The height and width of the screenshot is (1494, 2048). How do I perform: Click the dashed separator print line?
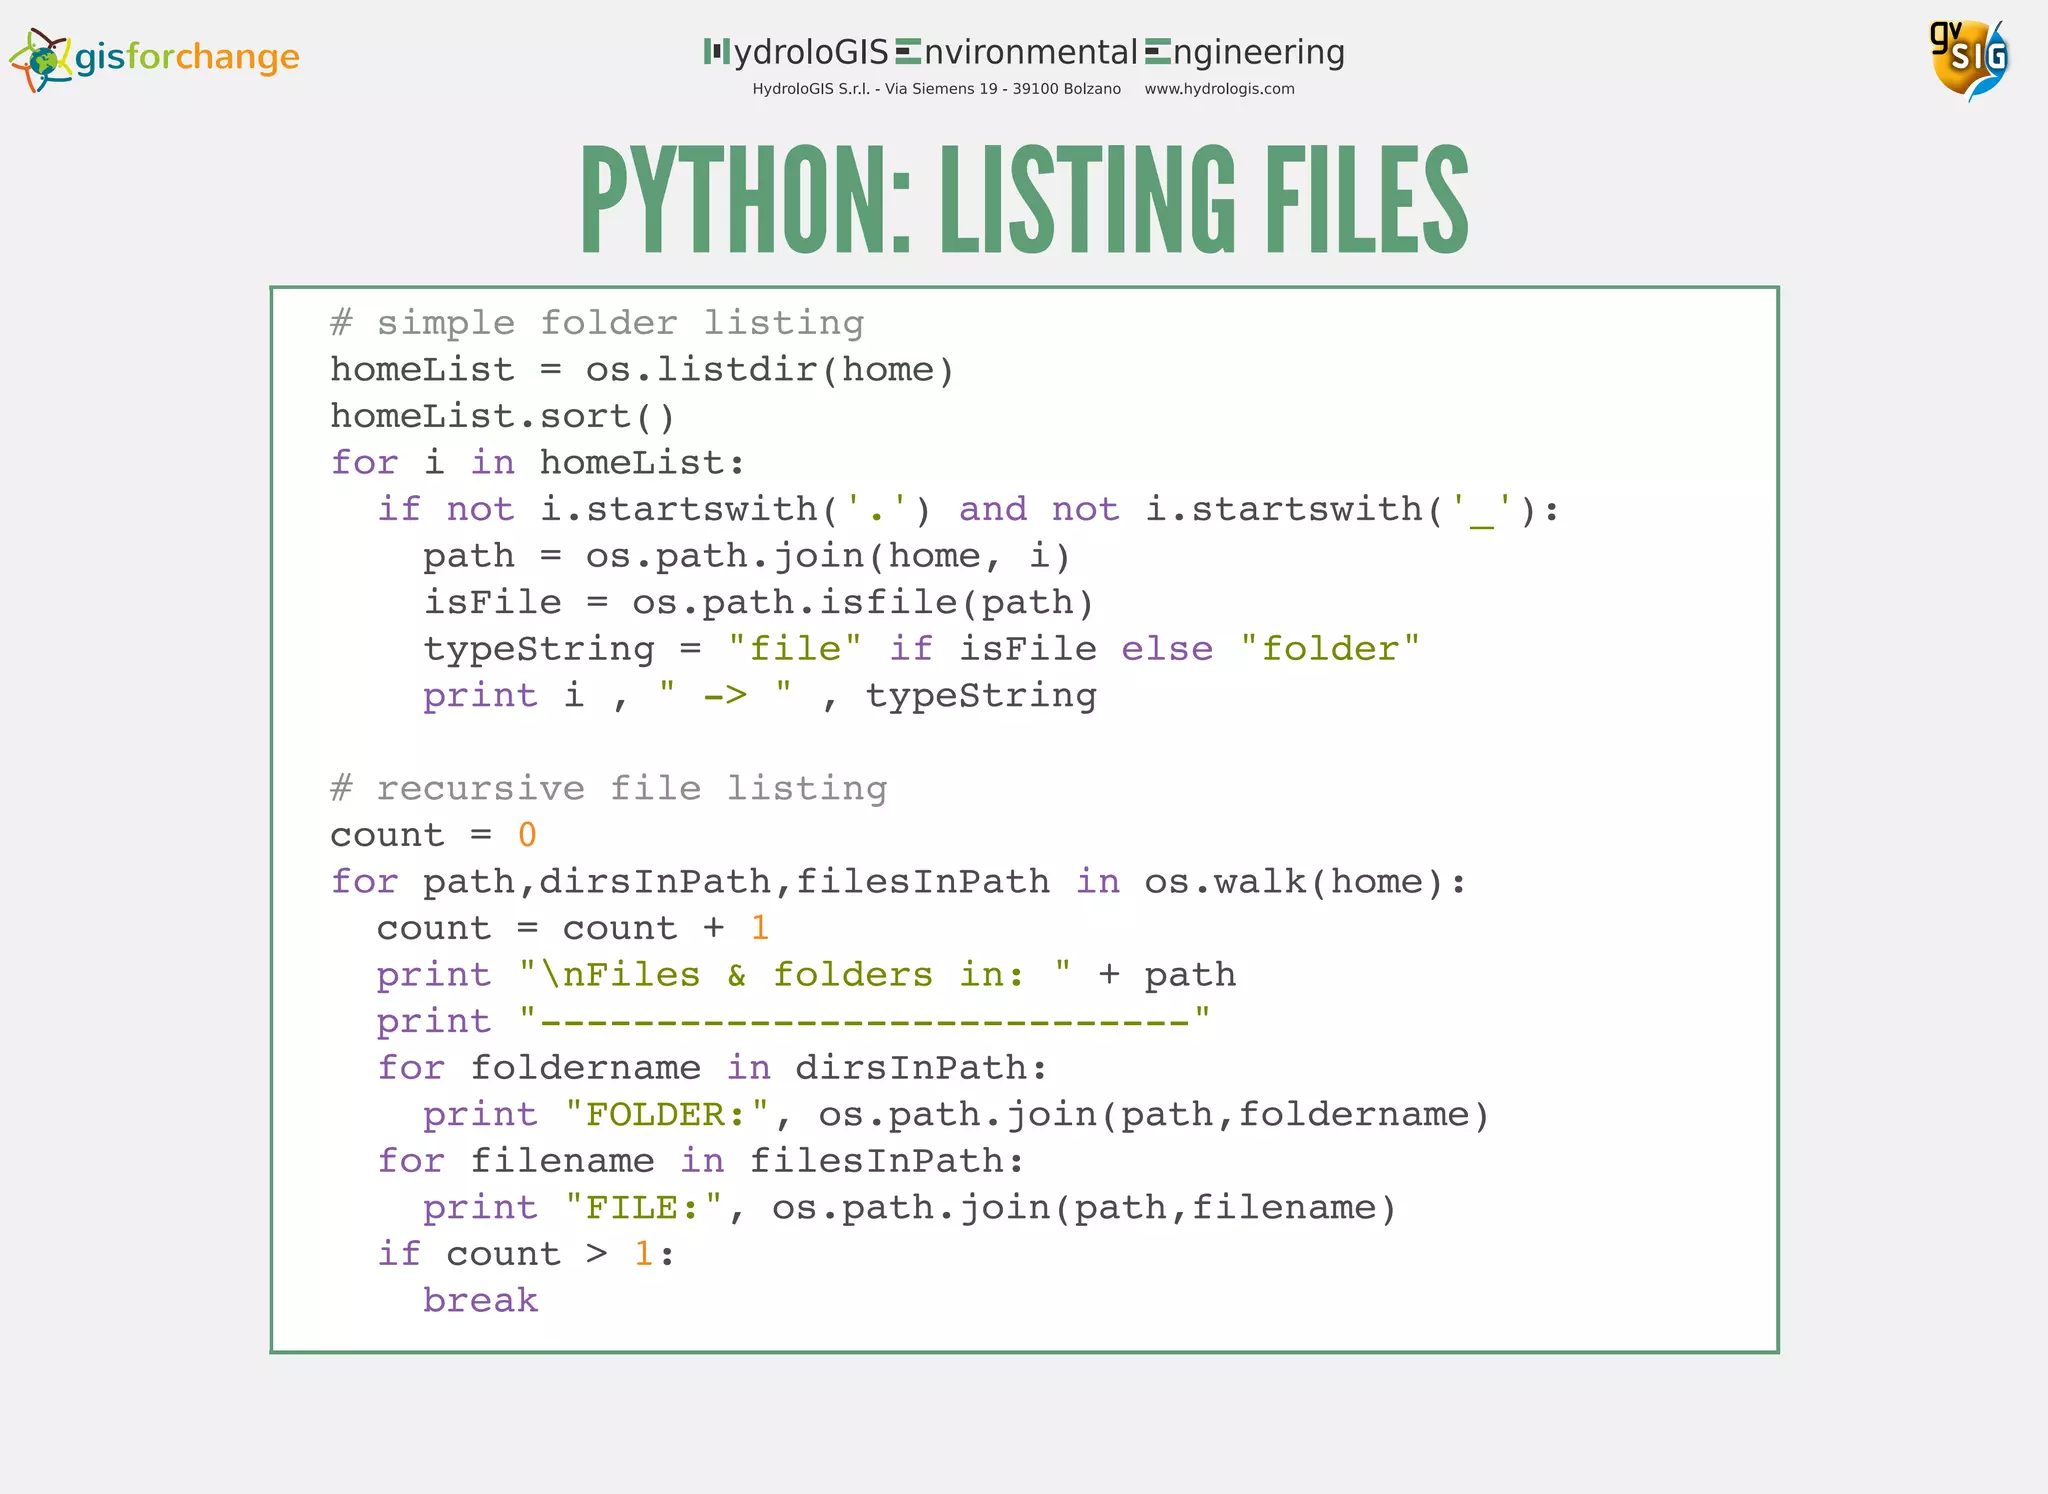pyautogui.click(x=793, y=1021)
